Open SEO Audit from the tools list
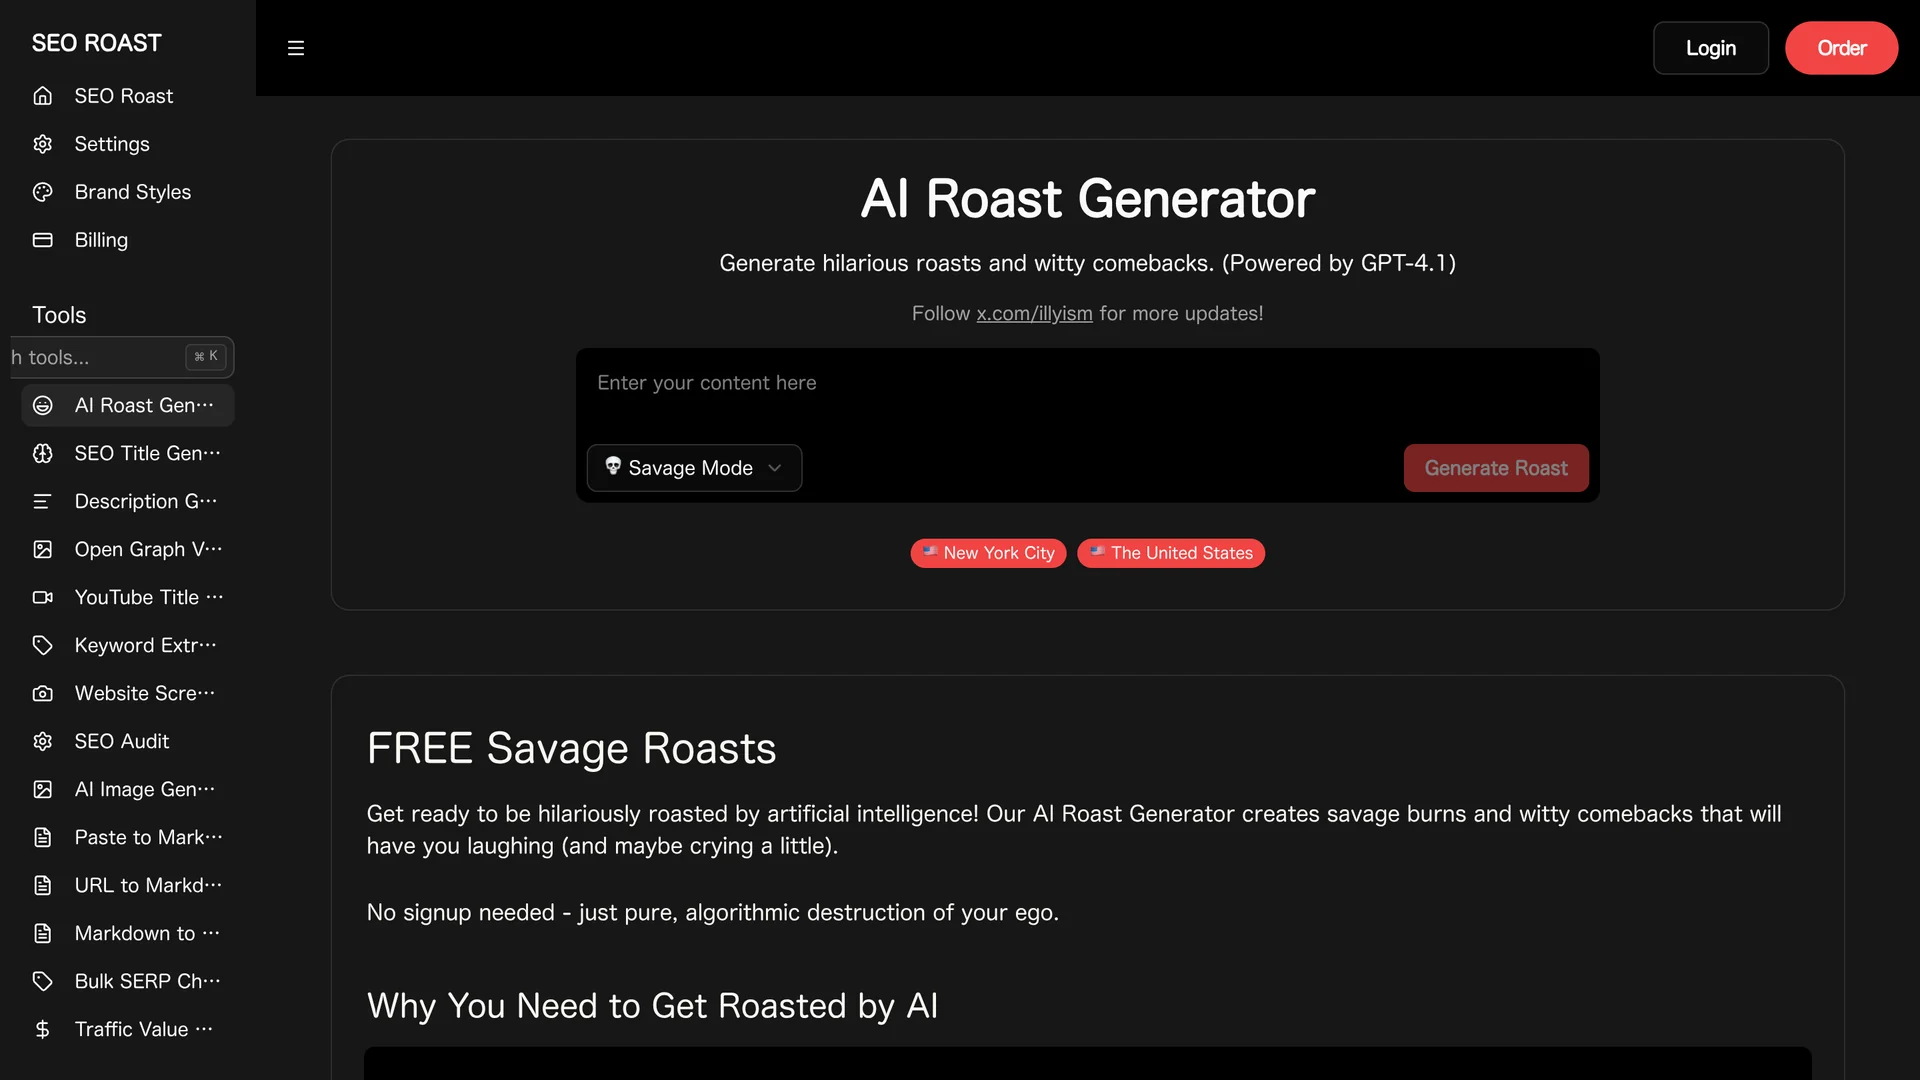 (127, 741)
